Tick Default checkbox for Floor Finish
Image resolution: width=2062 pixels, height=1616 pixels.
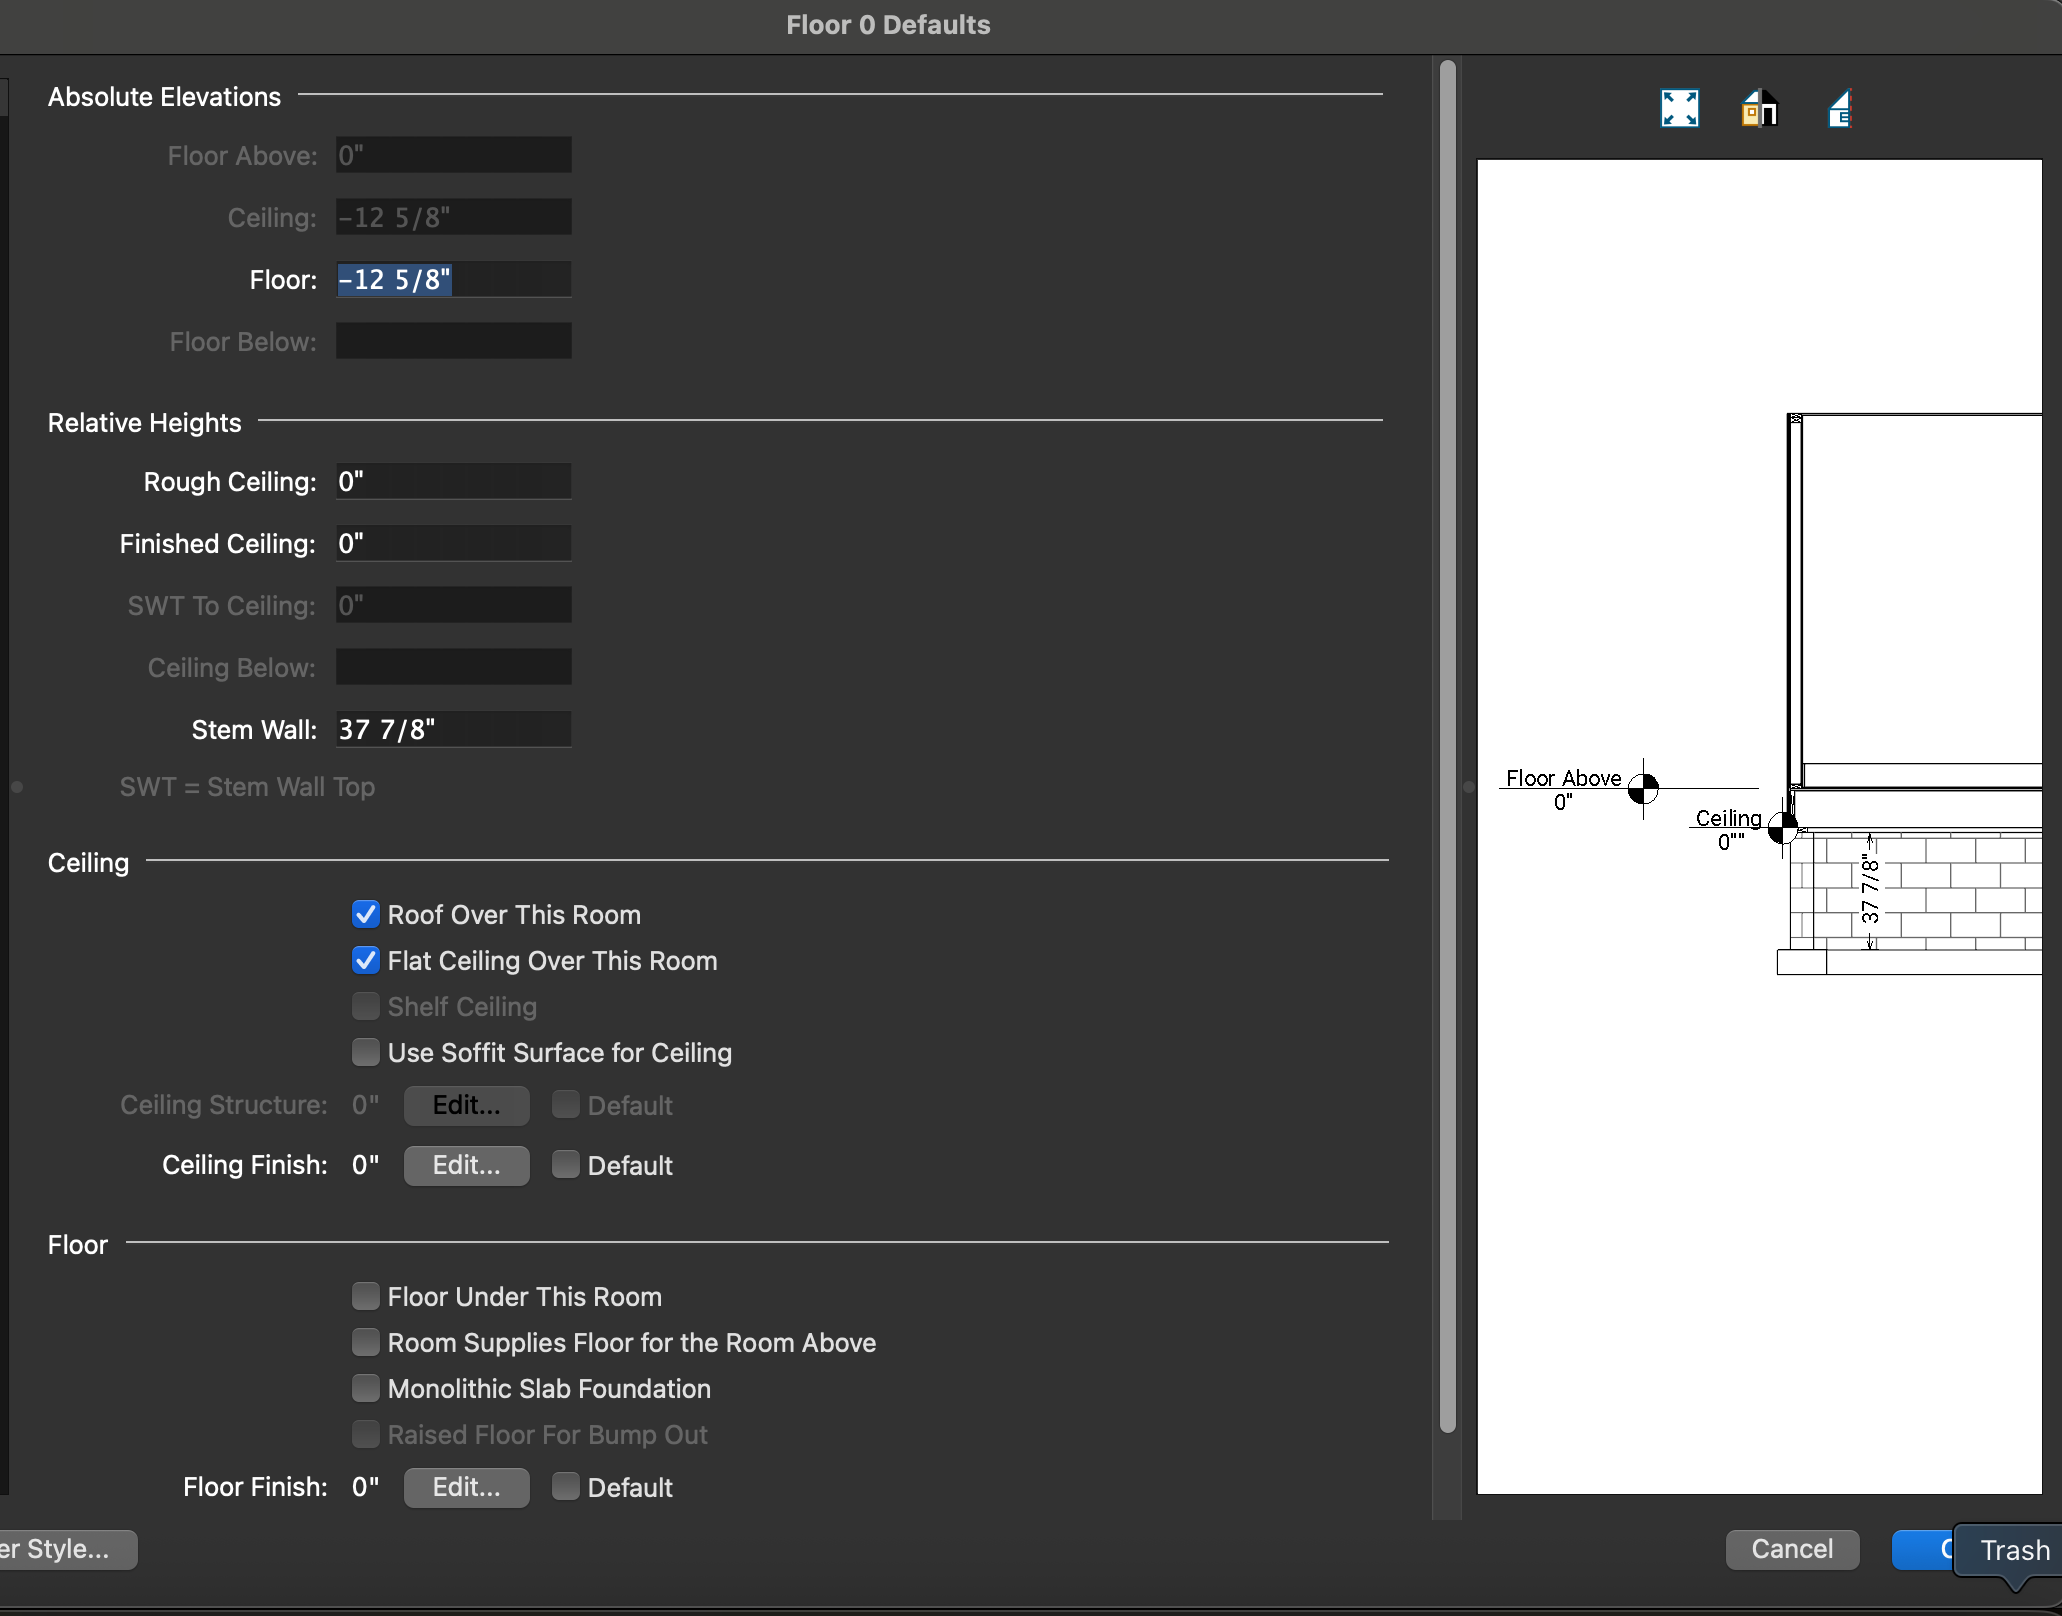click(566, 1487)
